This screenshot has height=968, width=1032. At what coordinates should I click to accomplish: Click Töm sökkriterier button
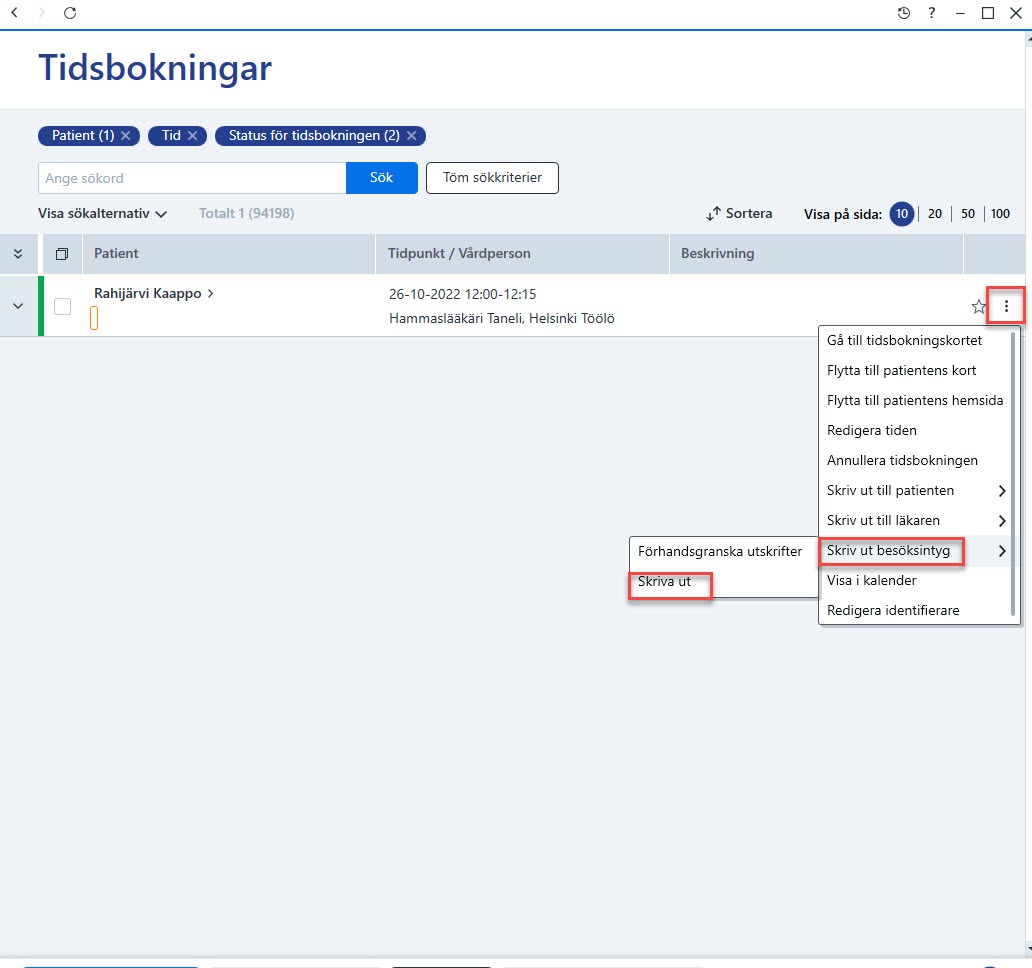492,178
